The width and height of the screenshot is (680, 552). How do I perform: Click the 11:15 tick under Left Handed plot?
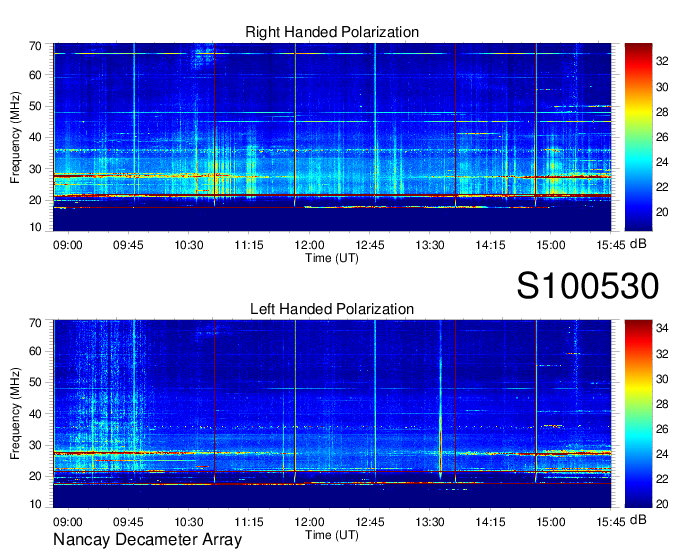(x=249, y=522)
